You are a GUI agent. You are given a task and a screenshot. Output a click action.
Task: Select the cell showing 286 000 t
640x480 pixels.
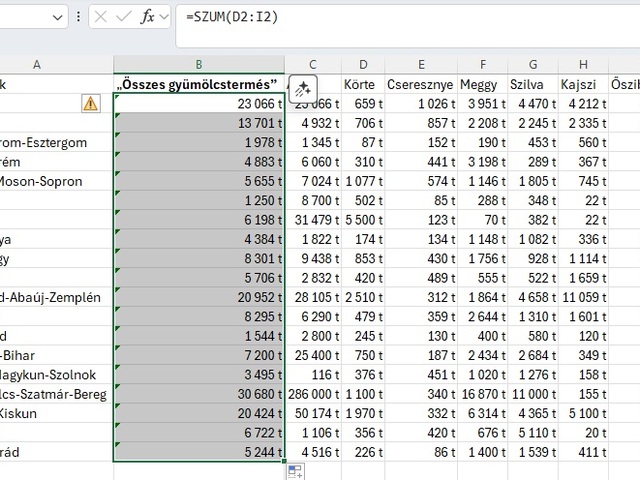coord(314,394)
